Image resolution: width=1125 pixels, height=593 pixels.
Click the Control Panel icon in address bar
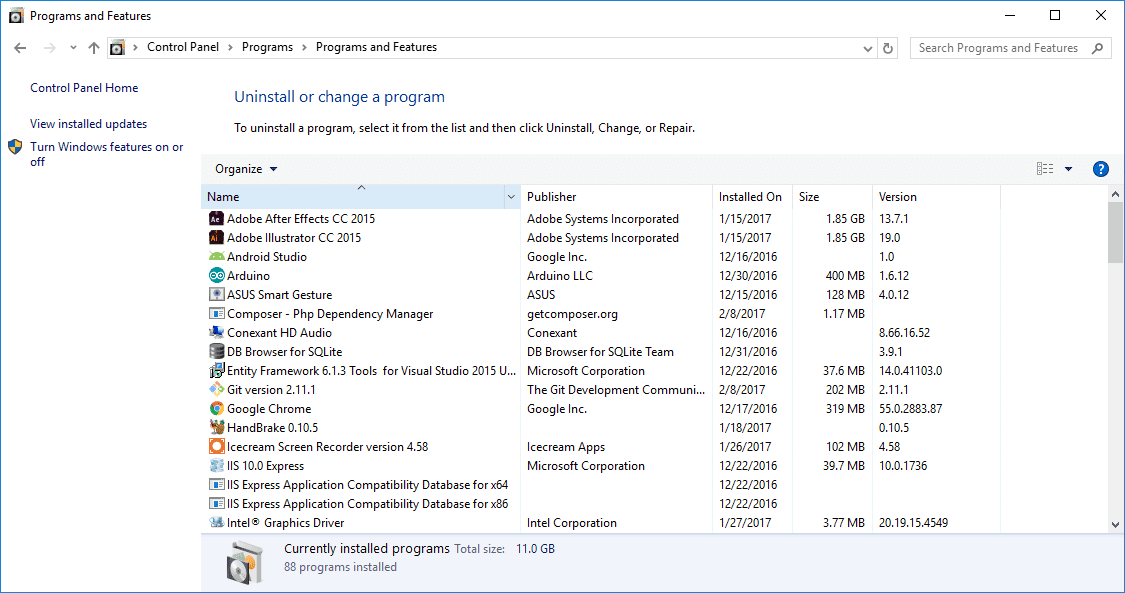pos(117,48)
